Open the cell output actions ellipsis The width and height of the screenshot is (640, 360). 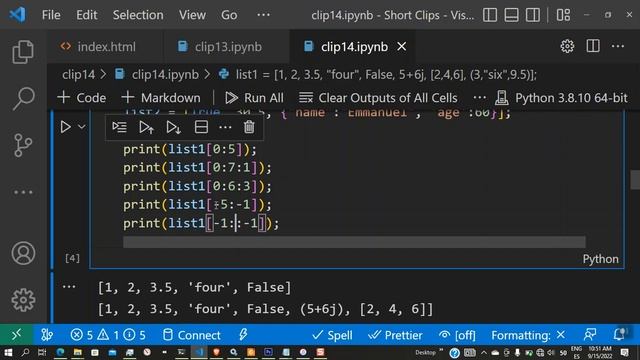coord(69,287)
